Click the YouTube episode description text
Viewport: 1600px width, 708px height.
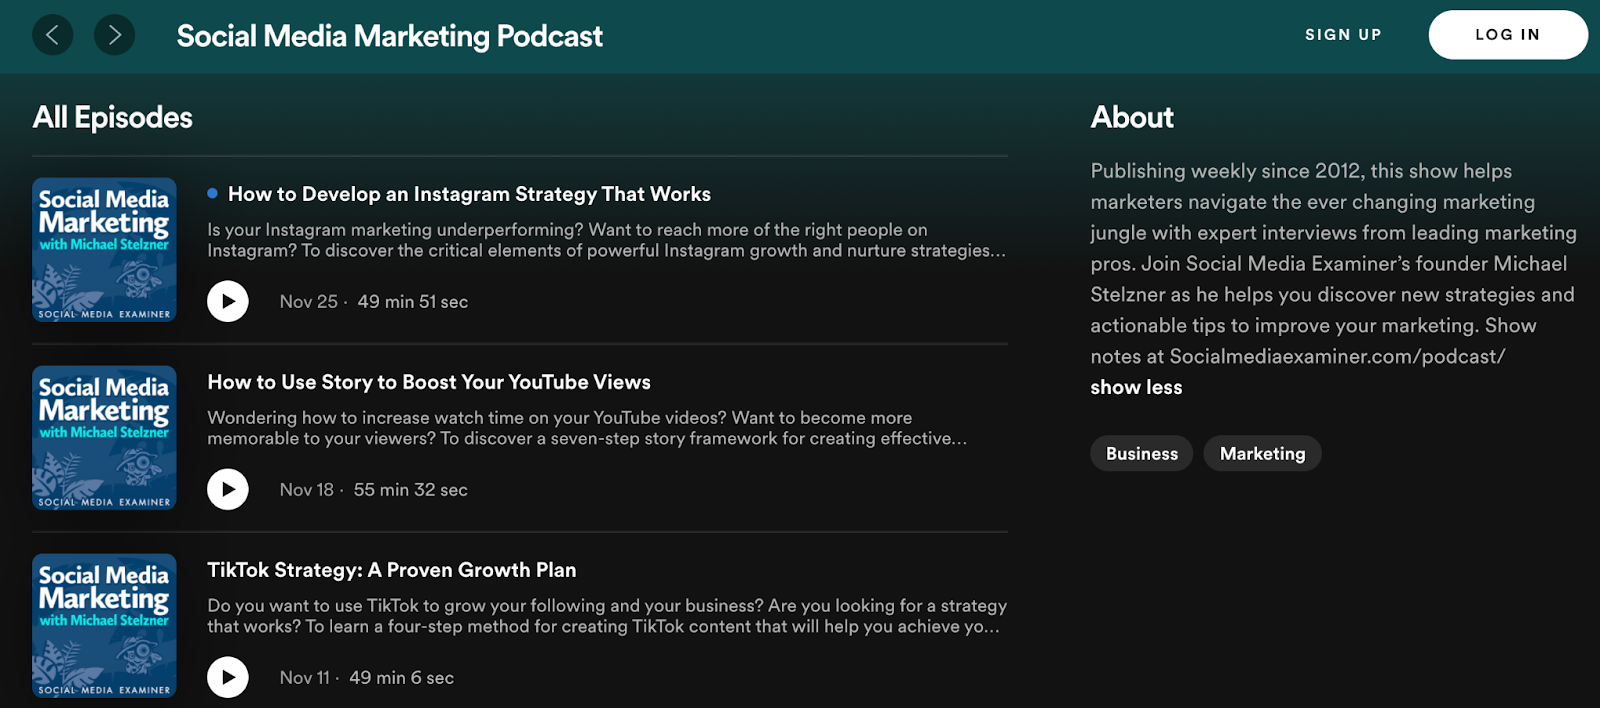click(587, 428)
